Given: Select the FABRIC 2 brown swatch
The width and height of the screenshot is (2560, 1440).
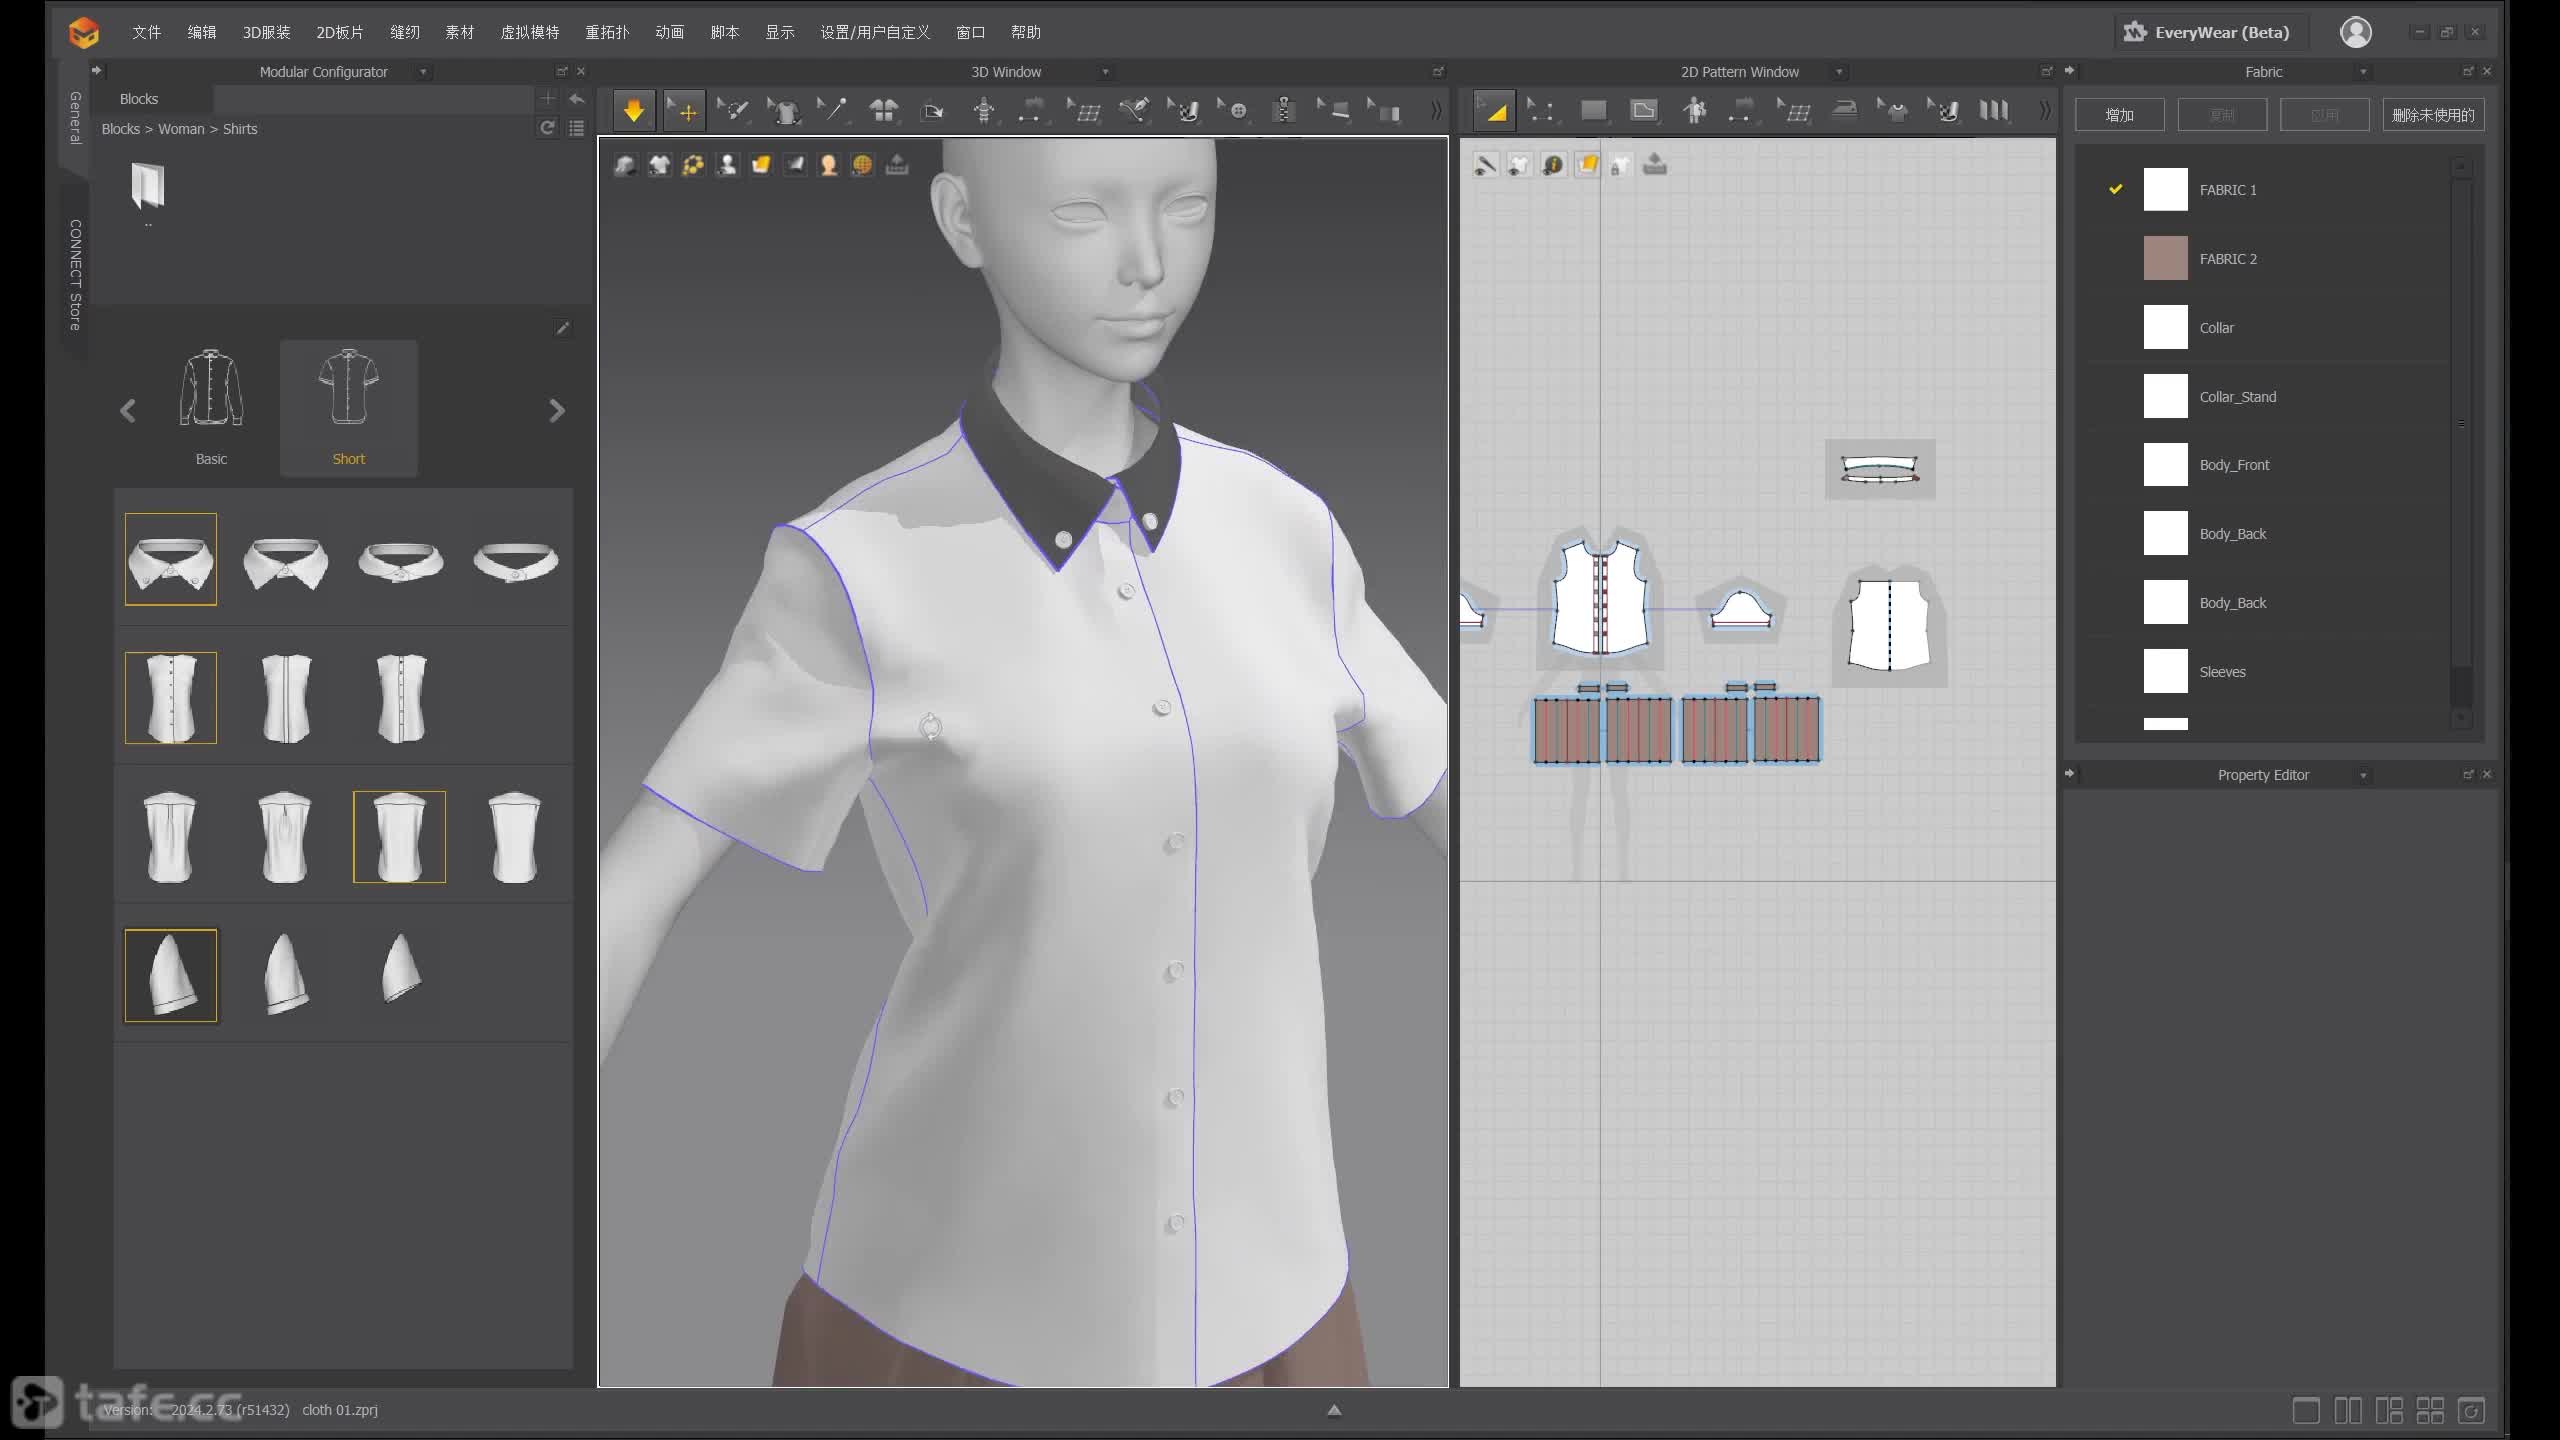Looking at the screenshot, I should point(2165,259).
